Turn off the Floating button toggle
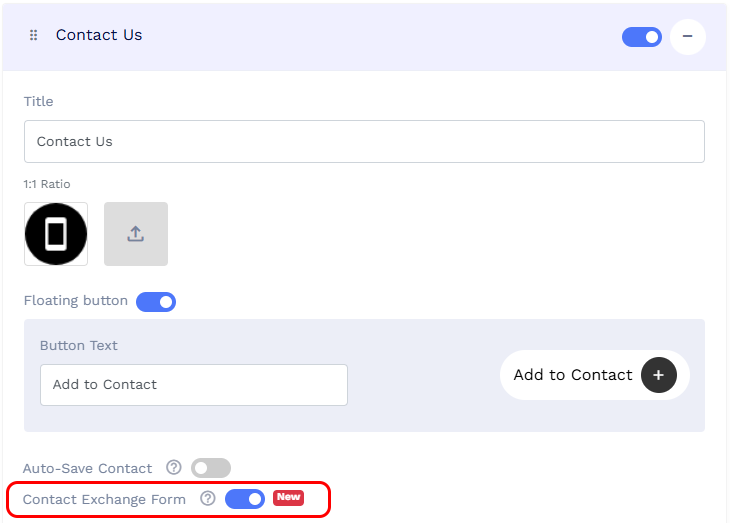Screen dimensions: 730x523 tap(156, 302)
